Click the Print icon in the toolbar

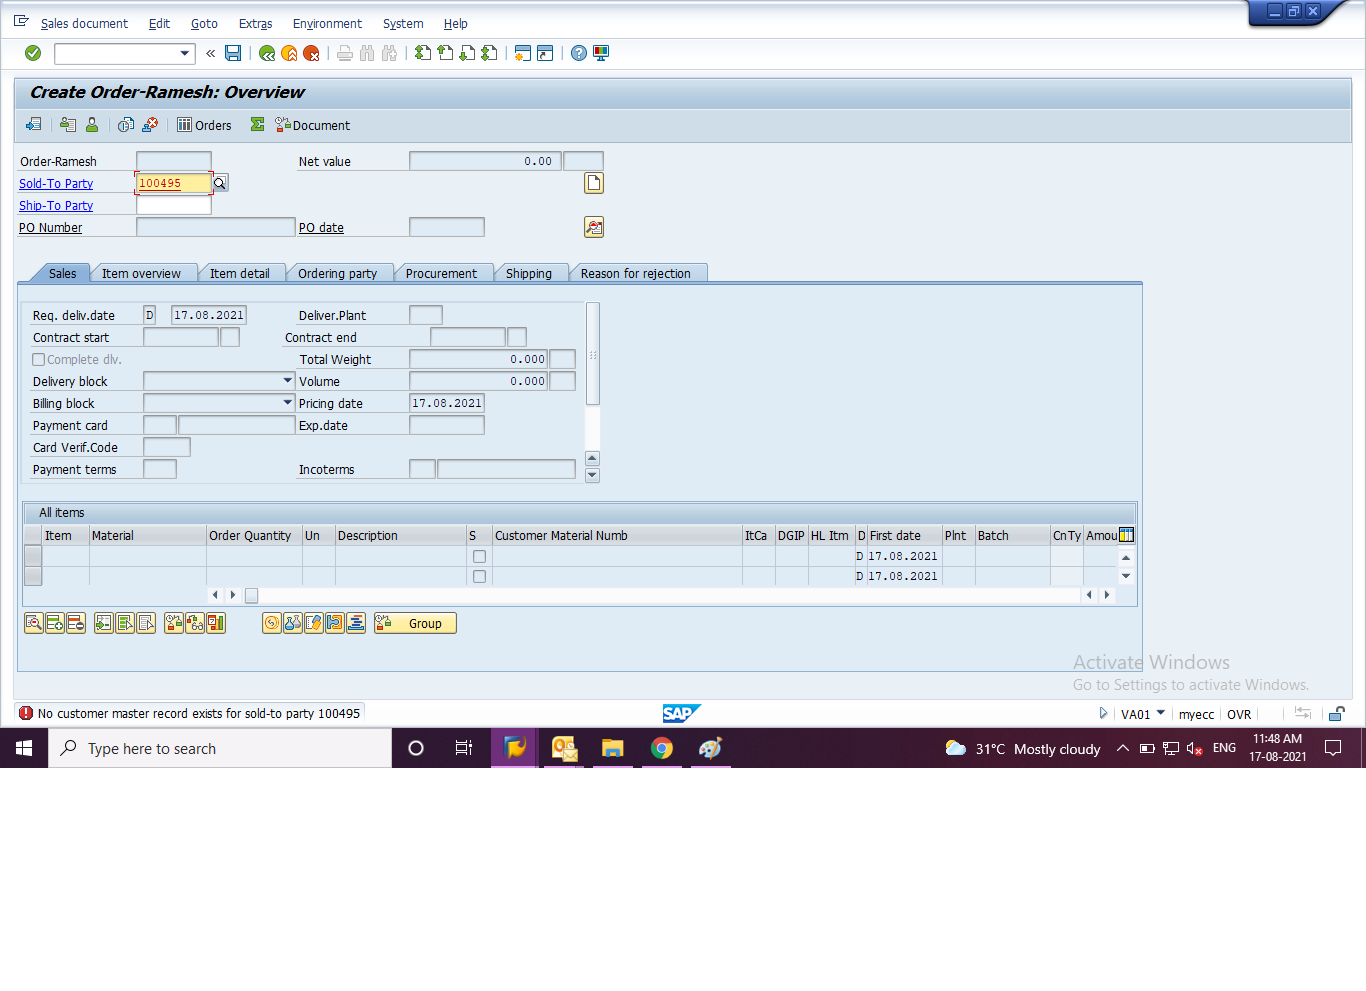pos(345,53)
